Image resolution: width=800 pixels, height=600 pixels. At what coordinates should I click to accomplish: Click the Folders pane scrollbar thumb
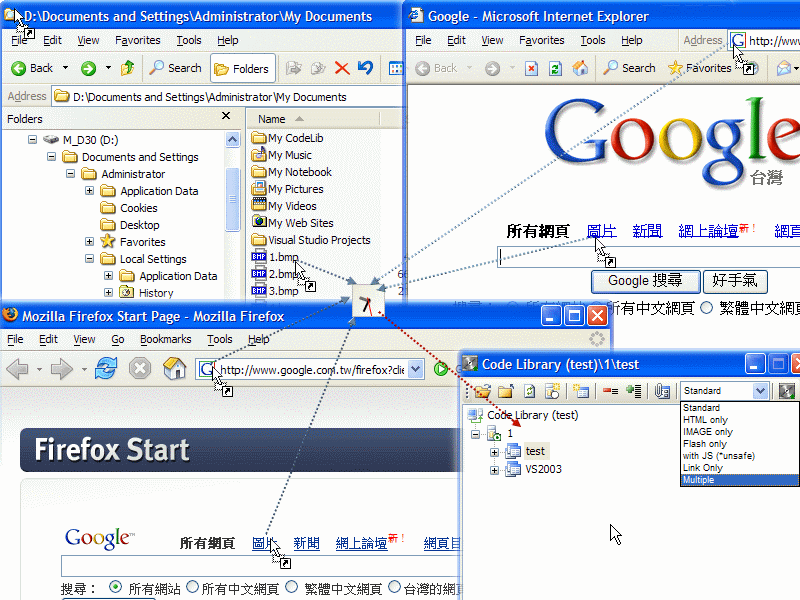(233, 198)
